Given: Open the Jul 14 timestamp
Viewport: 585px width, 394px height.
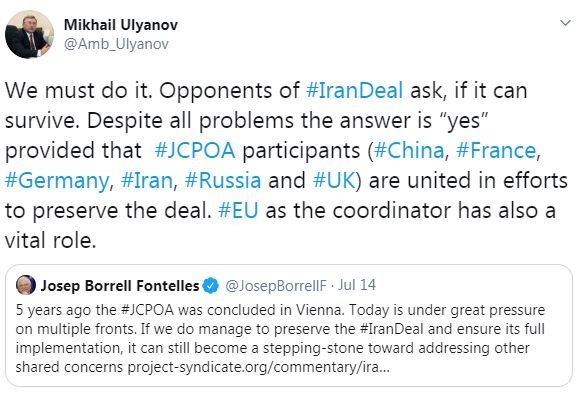Looking at the screenshot, I should click(357, 285).
